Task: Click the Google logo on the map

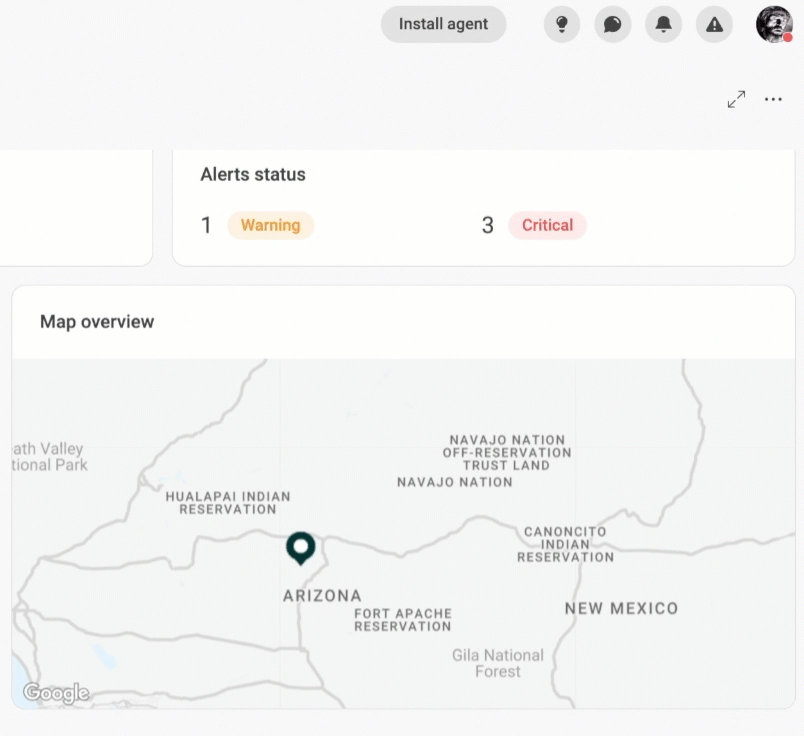Action: click(56, 693)
